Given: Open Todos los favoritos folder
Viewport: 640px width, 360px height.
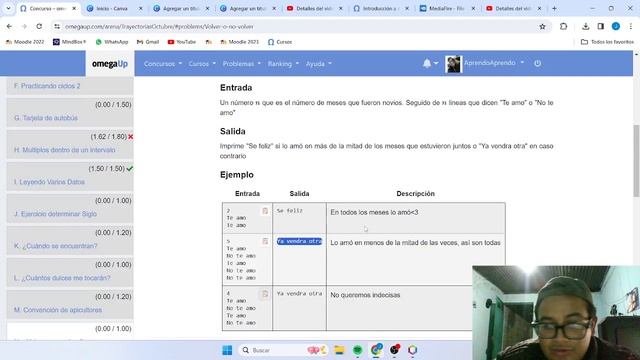Looking at the screenshot, I should click(x=607, y=42).
